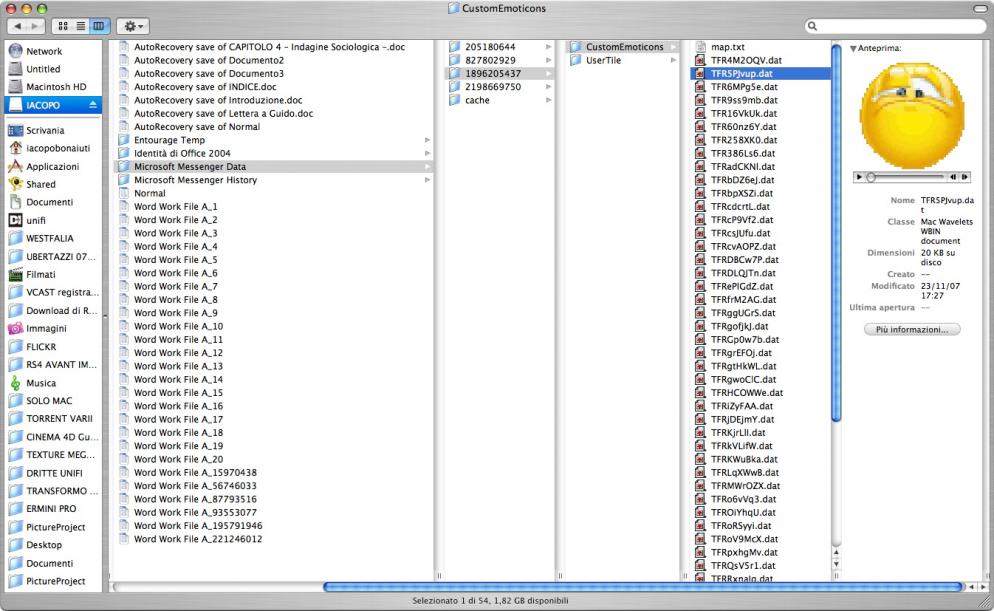This screenshot has height=611, width=994.
Task: Go forward with the toolbar forward arrow
Action: coord(36,26)
